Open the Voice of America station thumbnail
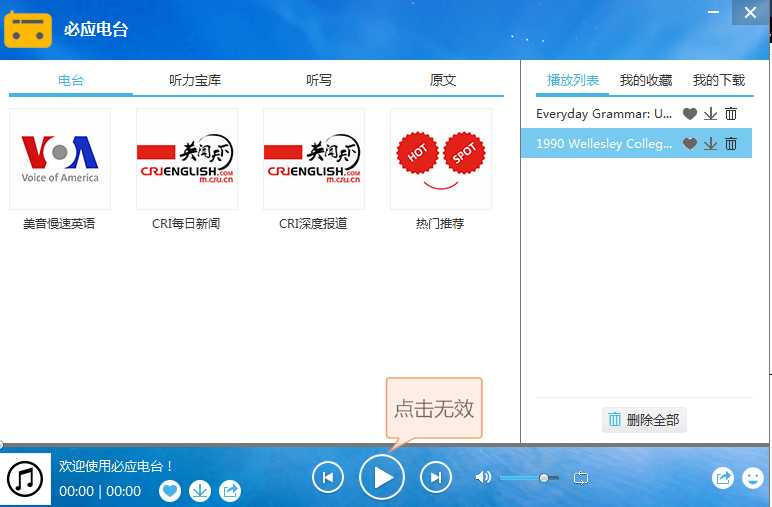 click(x=60, y=159)
